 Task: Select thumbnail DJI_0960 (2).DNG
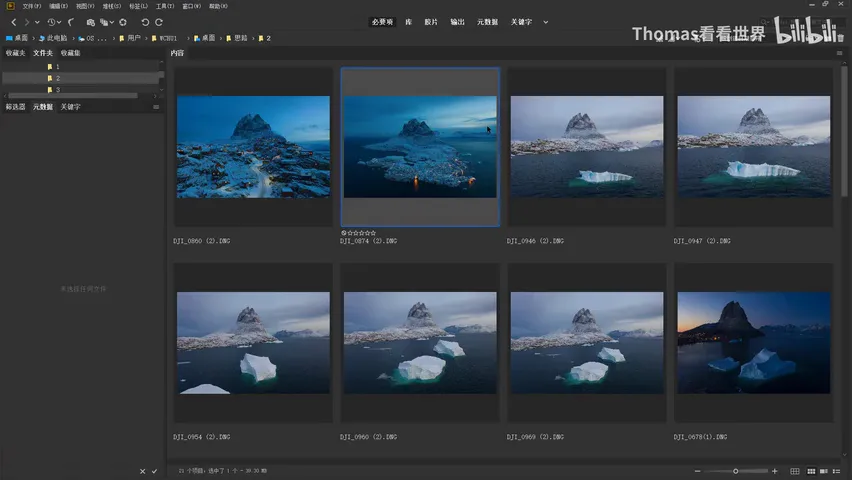click(x=420, y=342)
